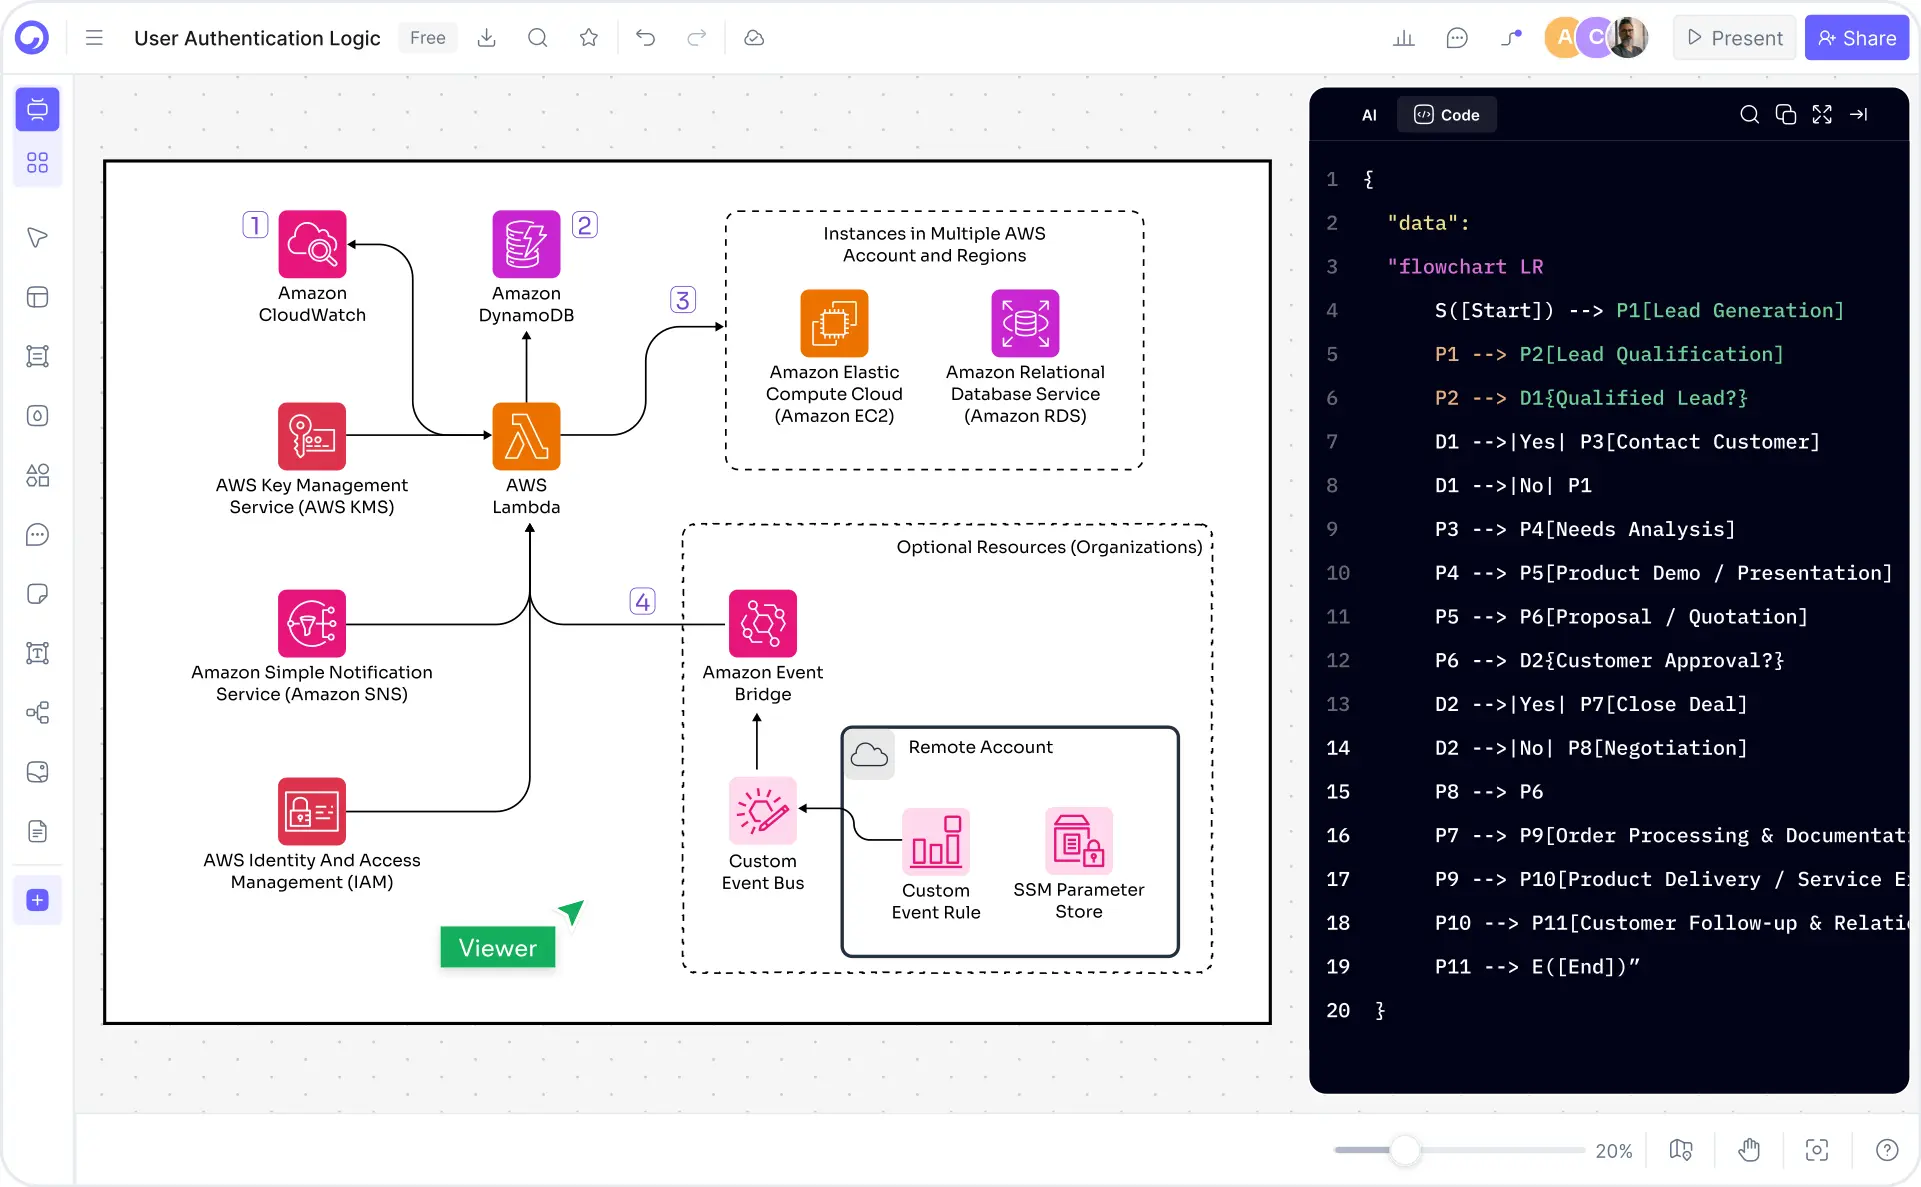This screenshot has width=1921, height=1187.
Task: Open the main hamburger menu
Action: pyautogui.click(x=93, y=37)
